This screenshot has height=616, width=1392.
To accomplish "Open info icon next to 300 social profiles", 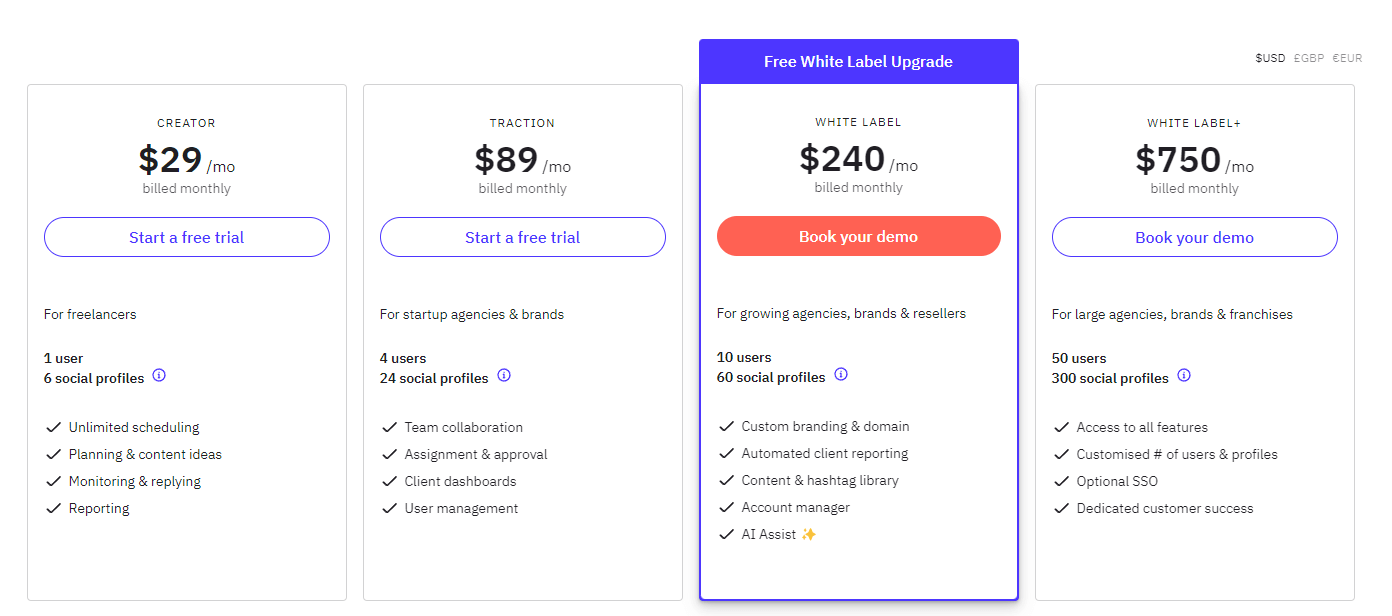I will point(1183,377).
